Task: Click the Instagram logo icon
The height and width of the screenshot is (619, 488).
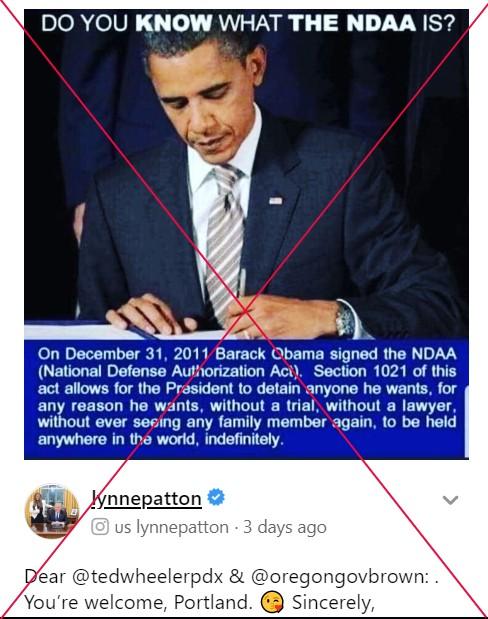Action: (x=100, y=527)
